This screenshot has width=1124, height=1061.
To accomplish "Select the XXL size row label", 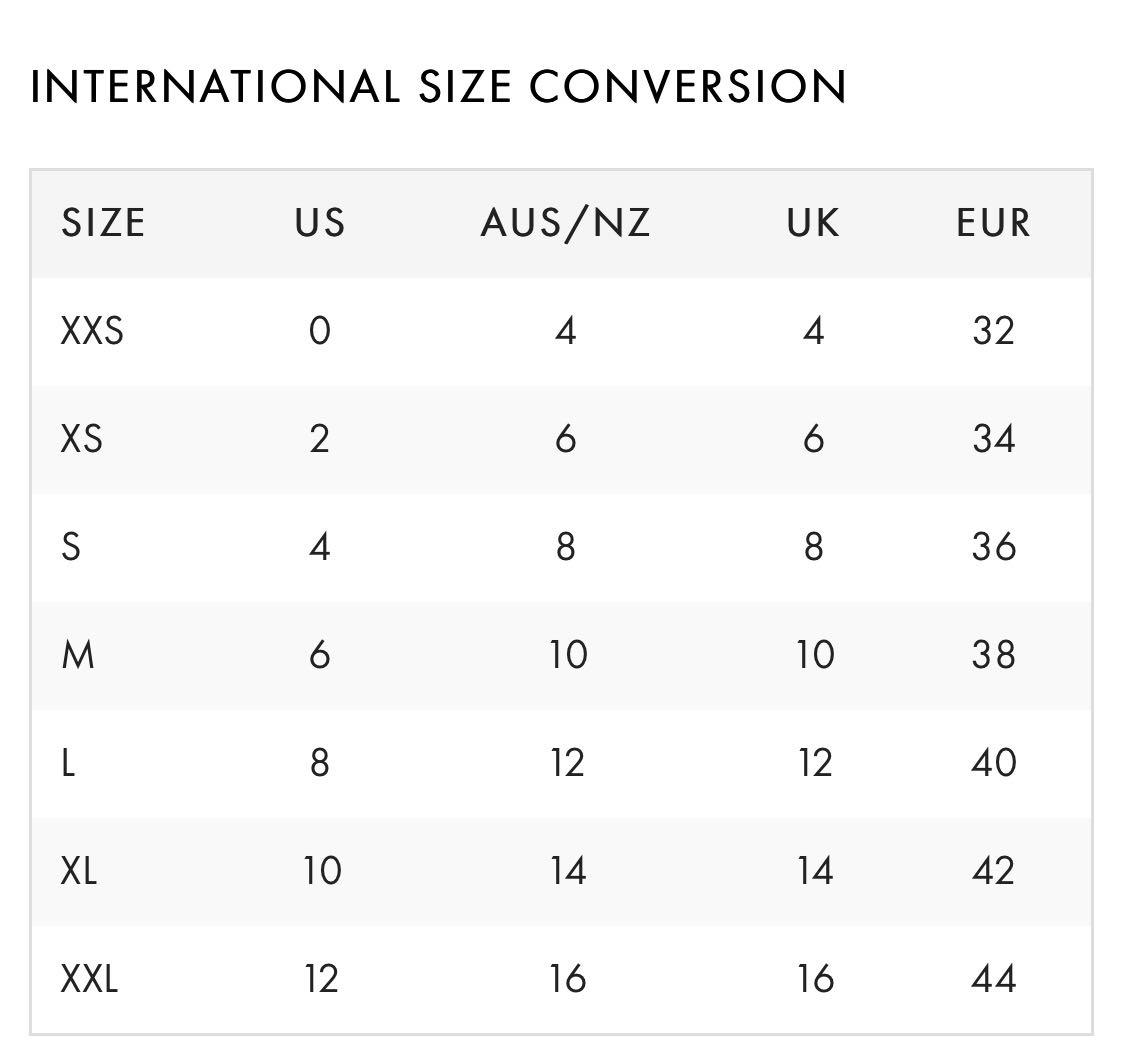I will [89, 979].
